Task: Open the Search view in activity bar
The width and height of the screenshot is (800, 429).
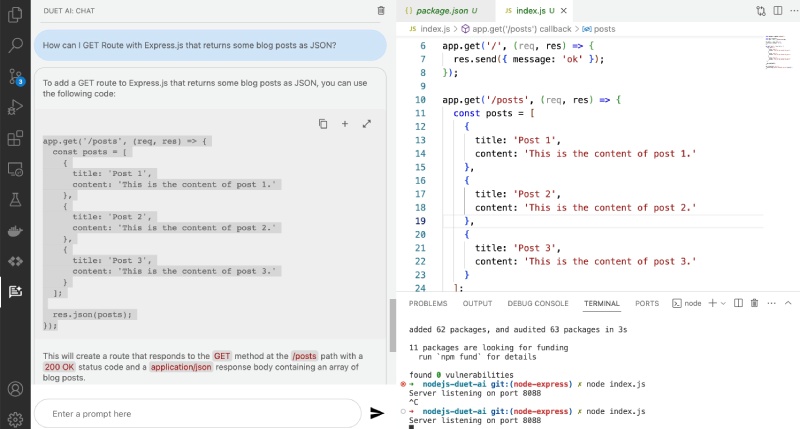Action: coord(15,45)
